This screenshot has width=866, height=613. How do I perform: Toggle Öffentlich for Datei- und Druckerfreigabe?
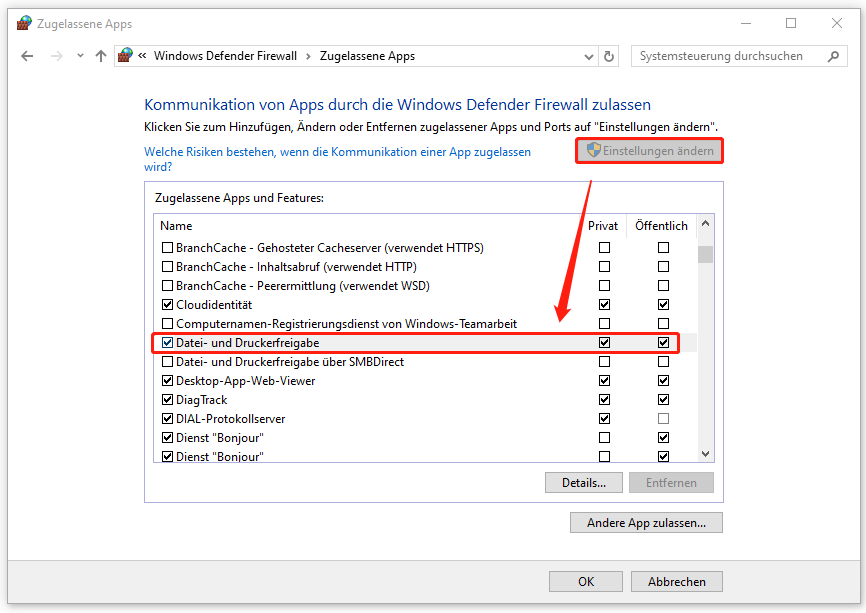[663, 342]
